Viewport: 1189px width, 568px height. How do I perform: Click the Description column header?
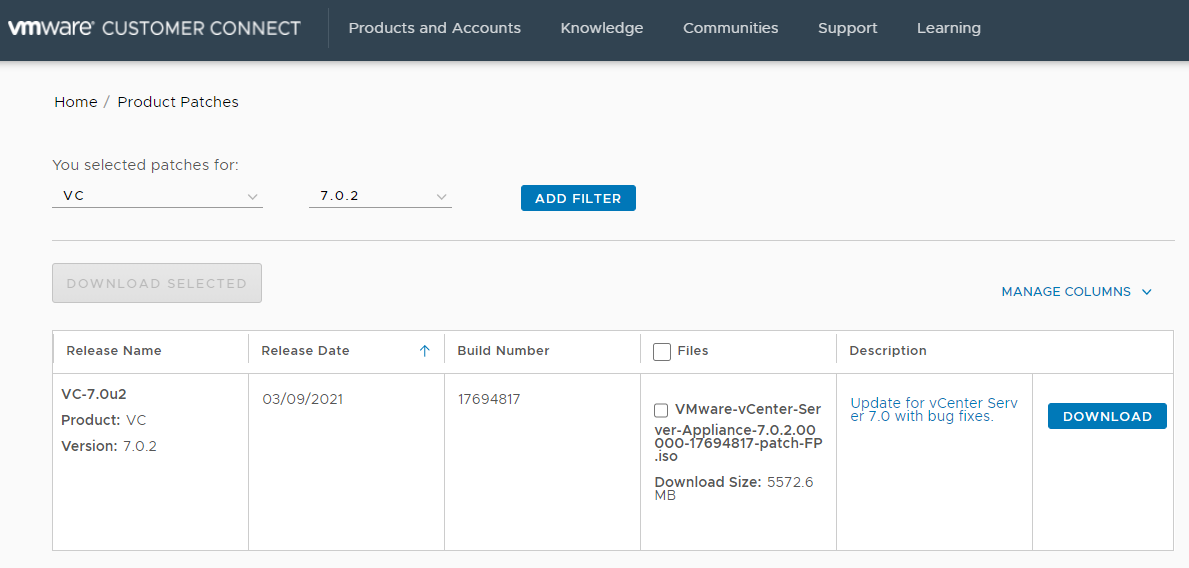(x=888, y=350)
